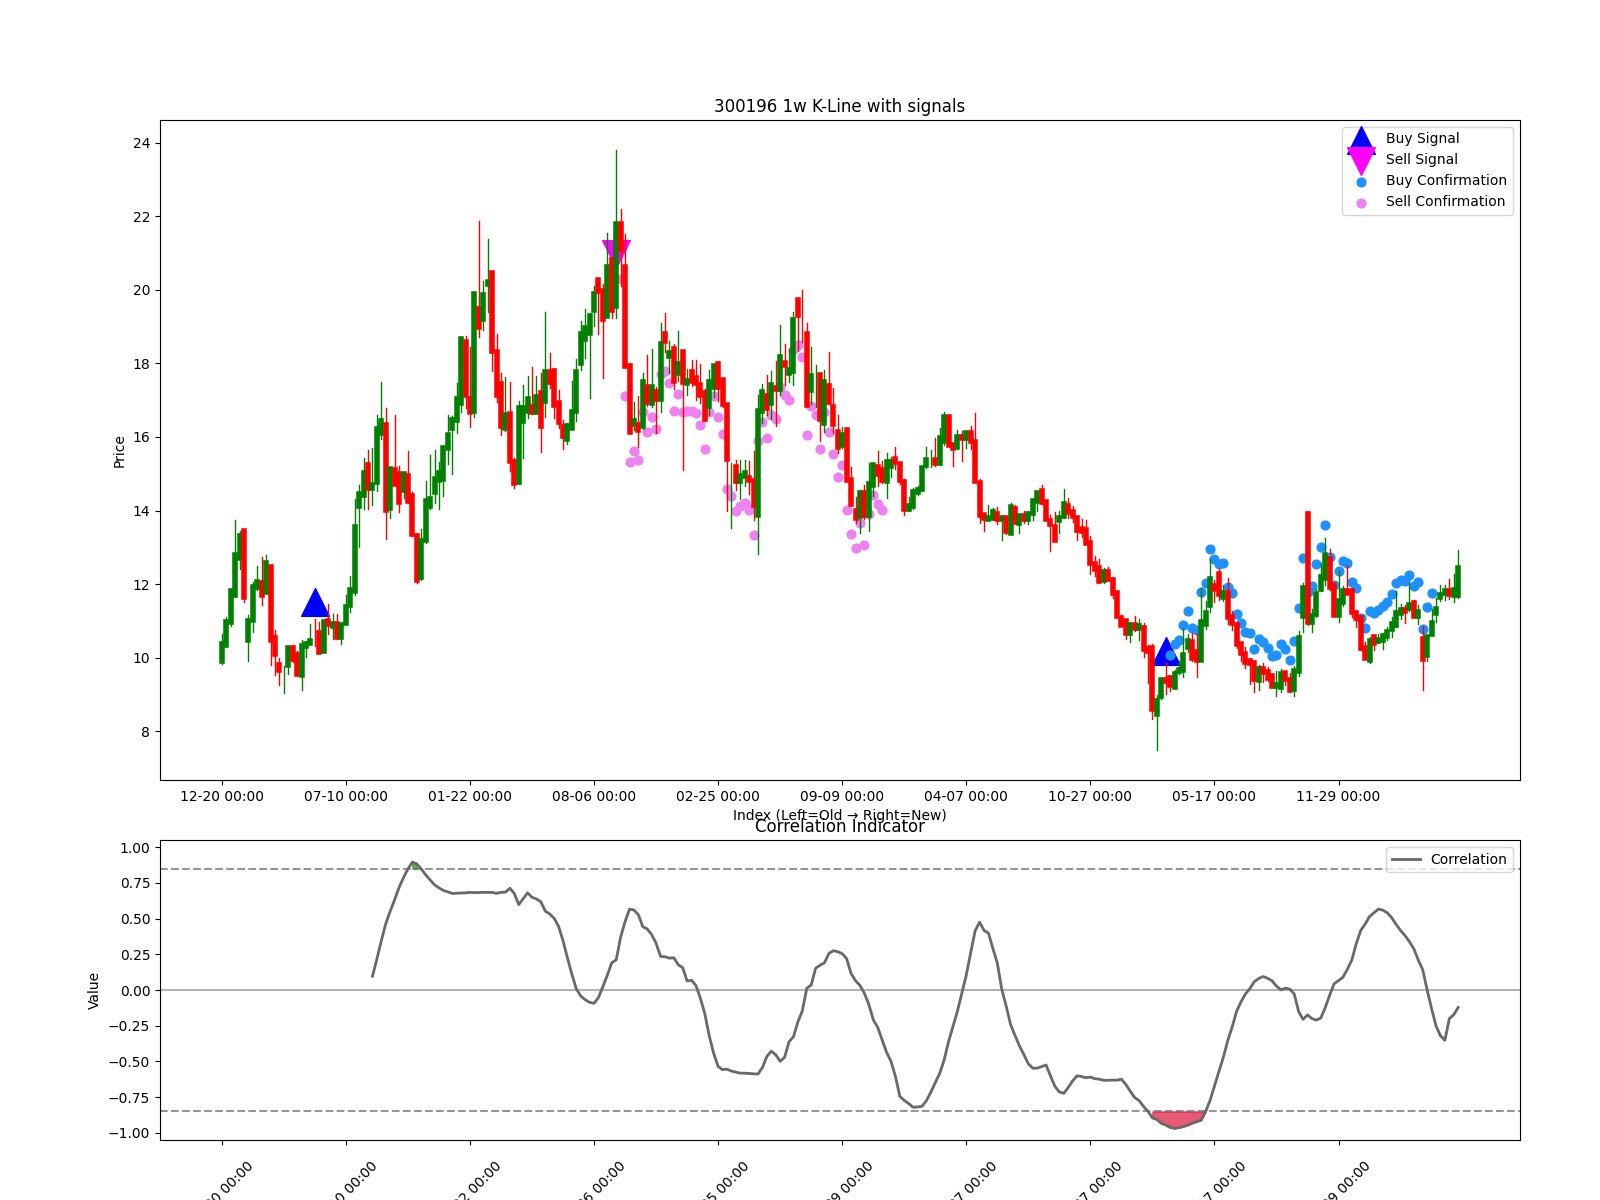This screenshot has width=1600, height=1200.
Task: Click the price tick label '20'
Action: [141, 290]
